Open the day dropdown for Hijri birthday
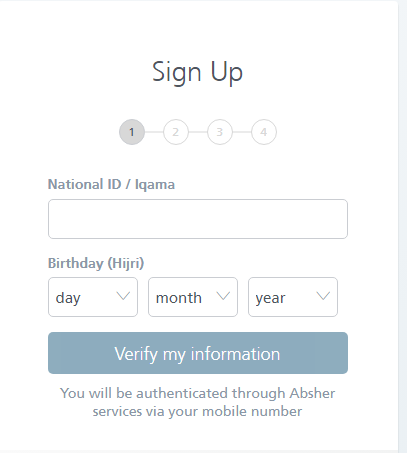This screenshot has width=407, height=453. point(93,297)
